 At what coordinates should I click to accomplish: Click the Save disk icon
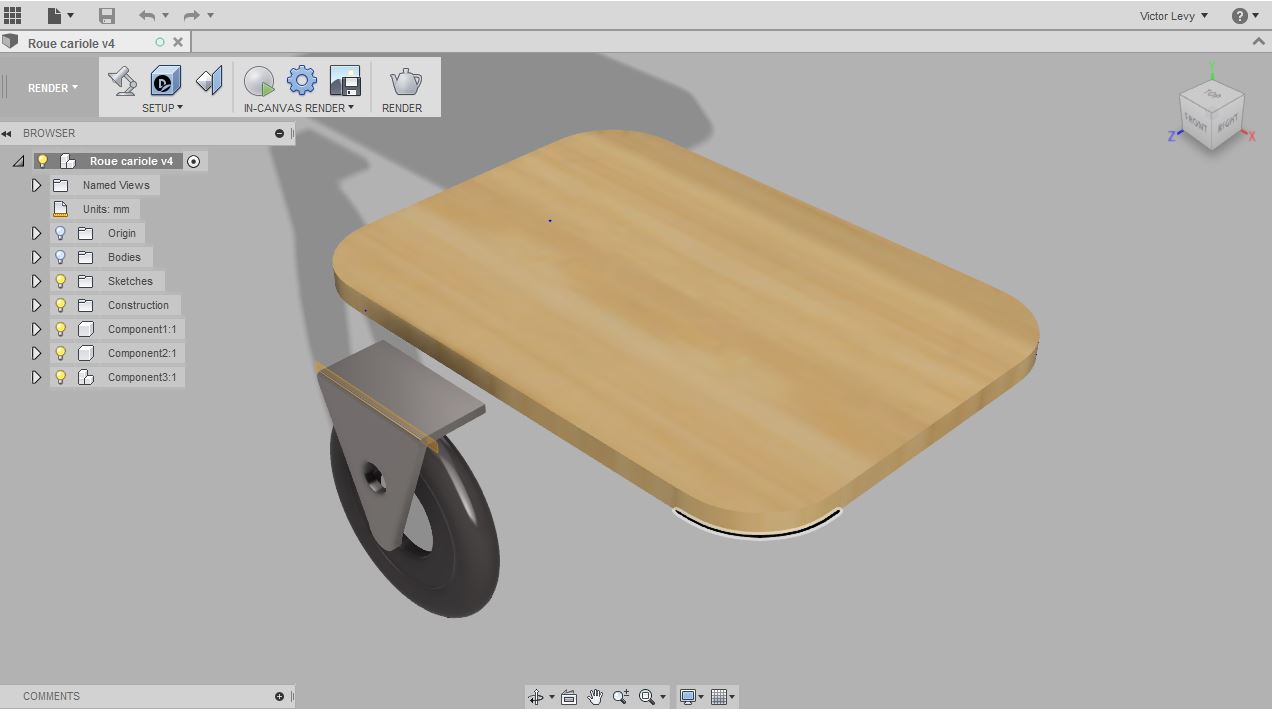tap(106, 15)
